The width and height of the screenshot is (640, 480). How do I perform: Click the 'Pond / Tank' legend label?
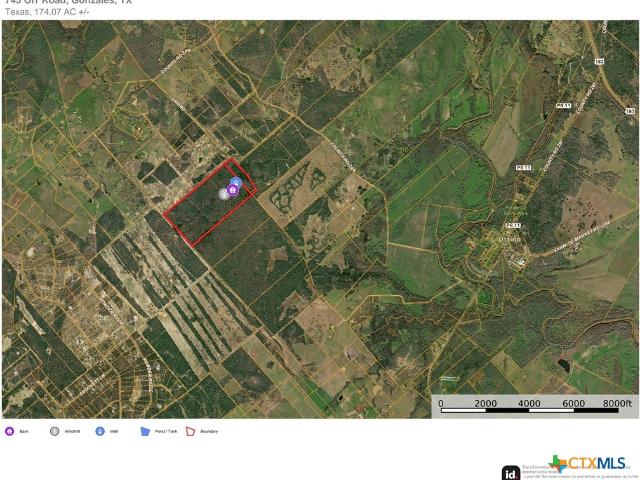coord(166,431)
